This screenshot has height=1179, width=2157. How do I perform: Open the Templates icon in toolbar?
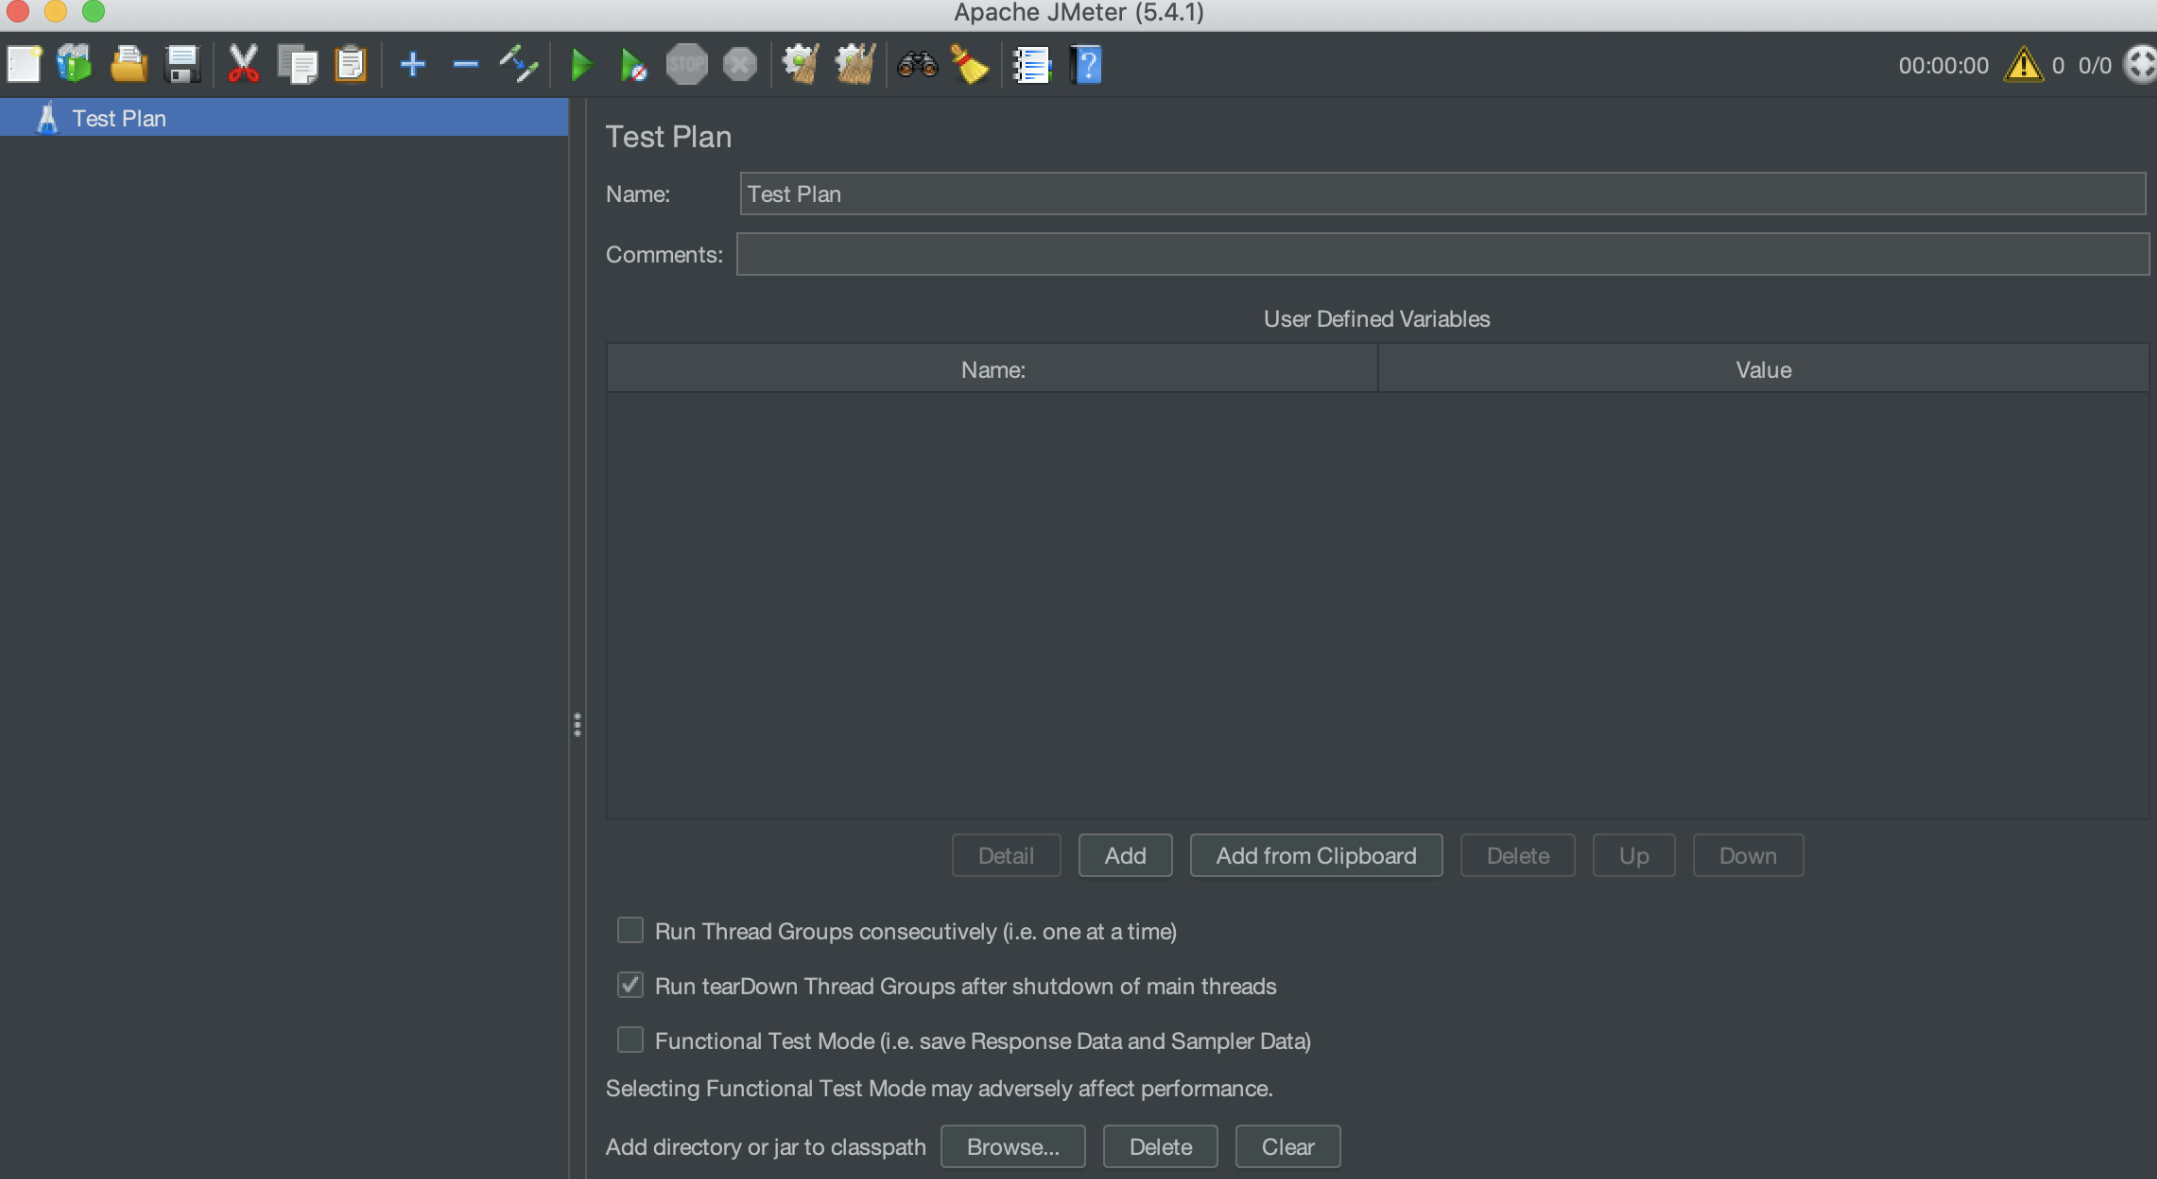tap(75, 65)
